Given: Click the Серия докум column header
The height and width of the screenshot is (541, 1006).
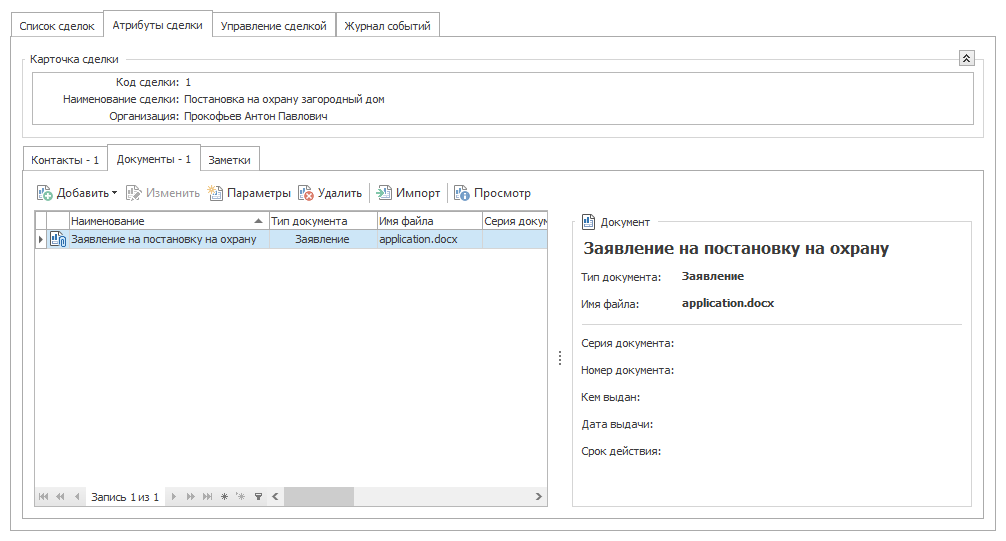Looking at the screenshot, I should coord(515,221).
